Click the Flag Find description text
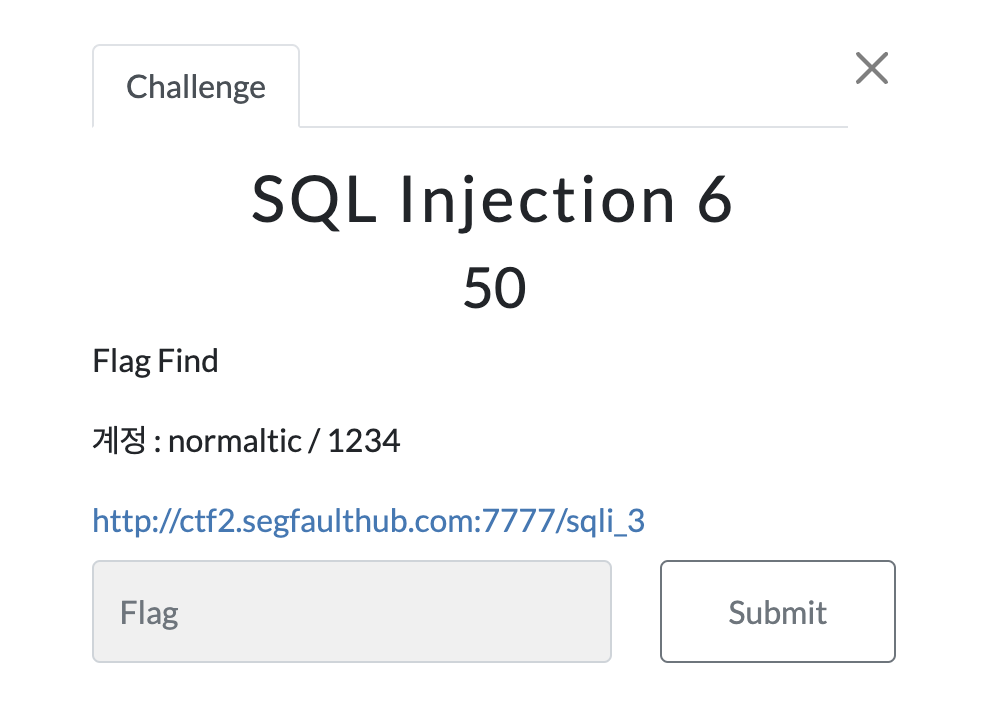This screenshot has height=708, width=988. tap(156, 362)
